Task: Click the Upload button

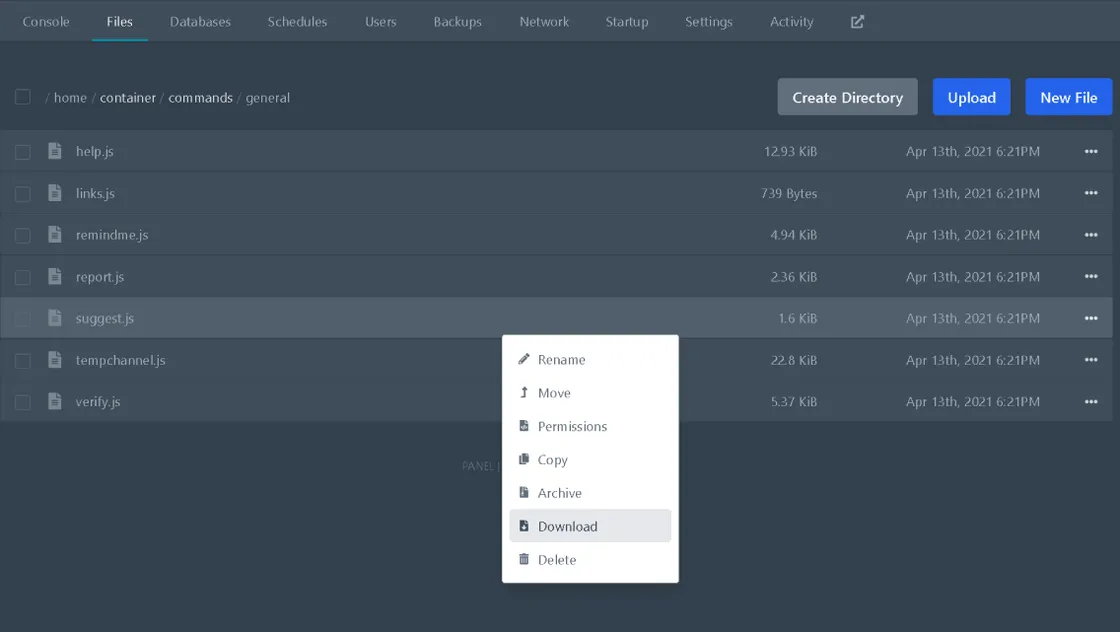Action: click(x=971, y=97)
